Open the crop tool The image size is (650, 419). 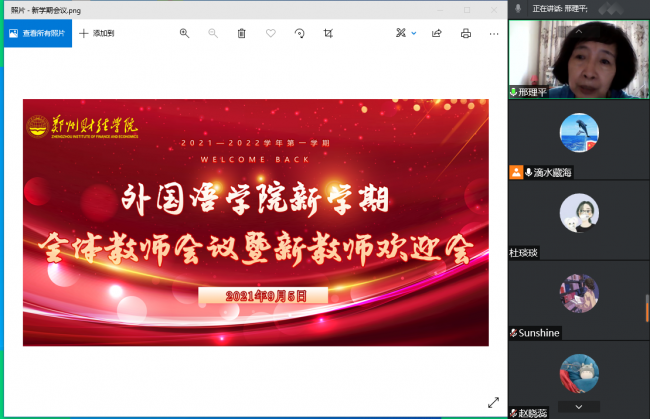[x=328, y=33]
